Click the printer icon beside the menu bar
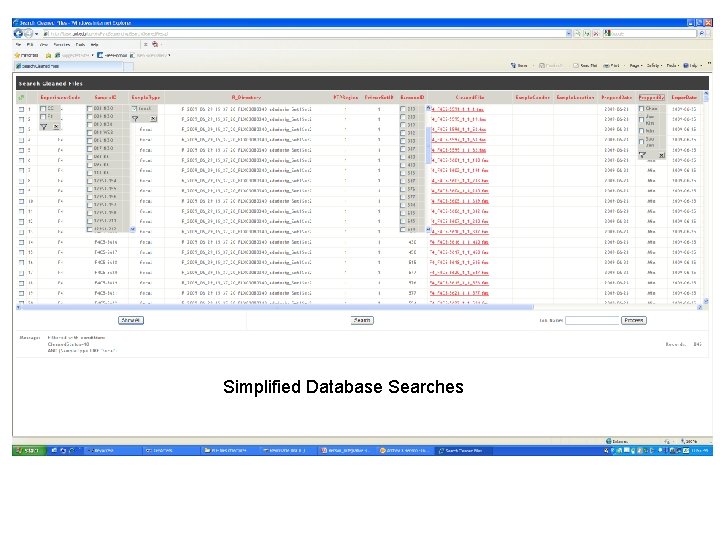The height and width of the screenshot is (540, 720). point(155,45)
